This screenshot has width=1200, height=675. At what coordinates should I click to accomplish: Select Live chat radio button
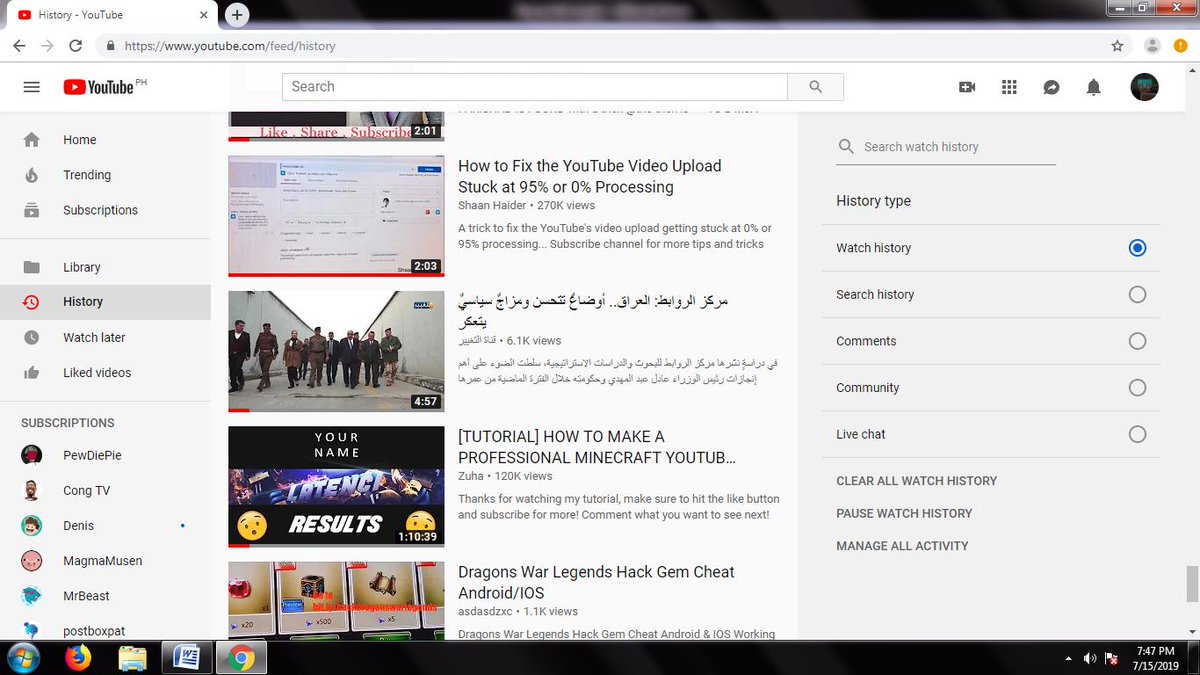pyautogui.click(x=1137, y=434)
